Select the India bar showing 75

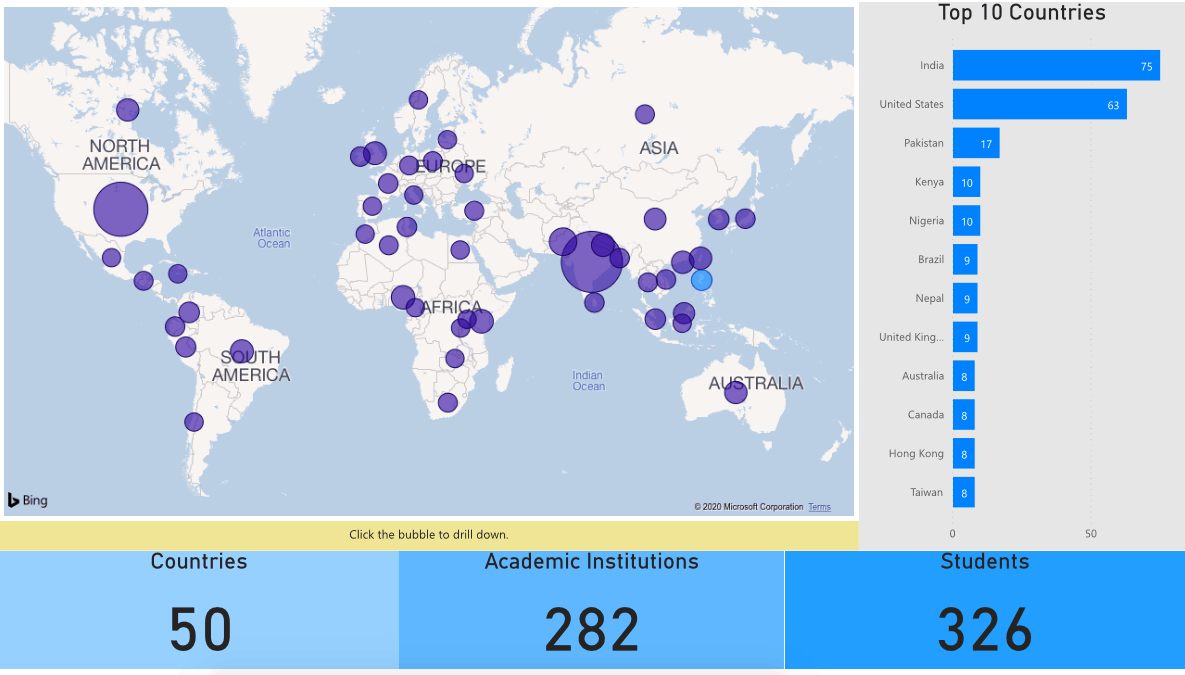[1055, 66]
